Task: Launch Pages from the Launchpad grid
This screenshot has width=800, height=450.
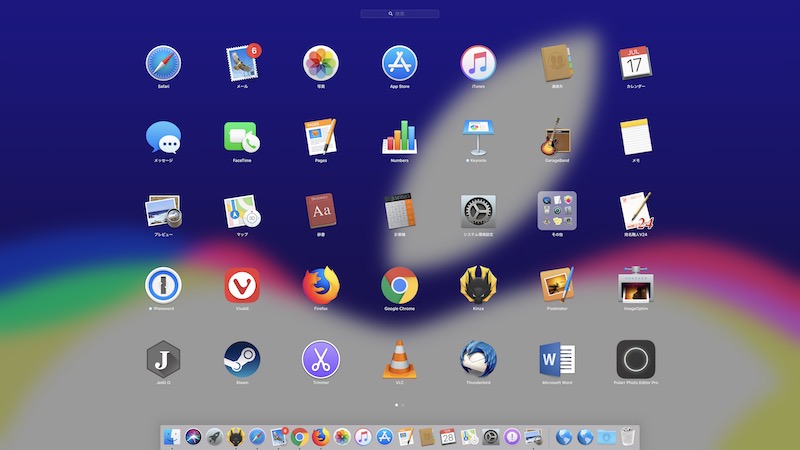Action: click(321, 137)
